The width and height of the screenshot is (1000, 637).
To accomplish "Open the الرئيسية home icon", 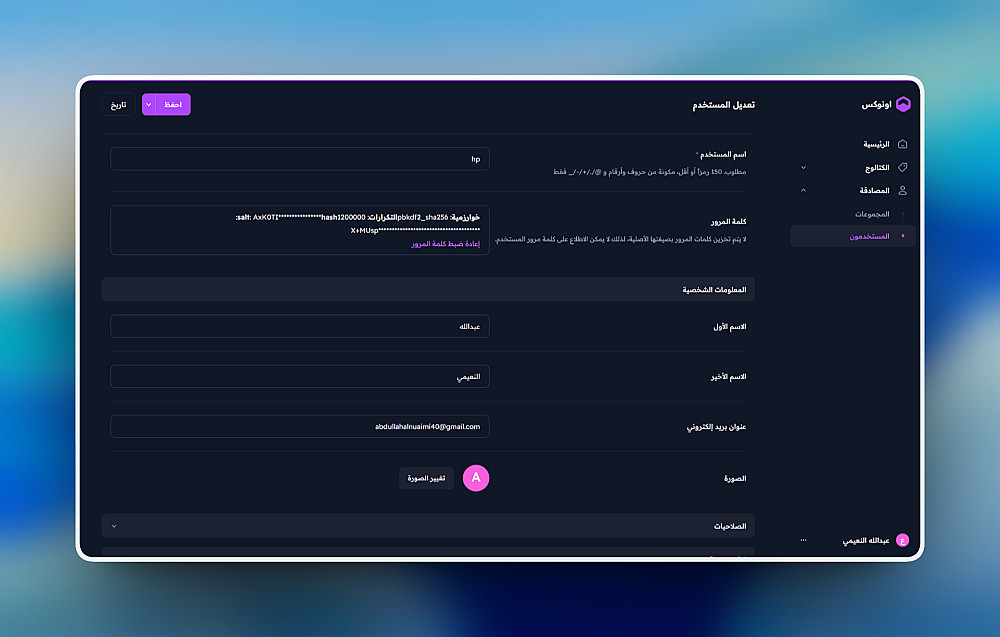I will [902, 144].
